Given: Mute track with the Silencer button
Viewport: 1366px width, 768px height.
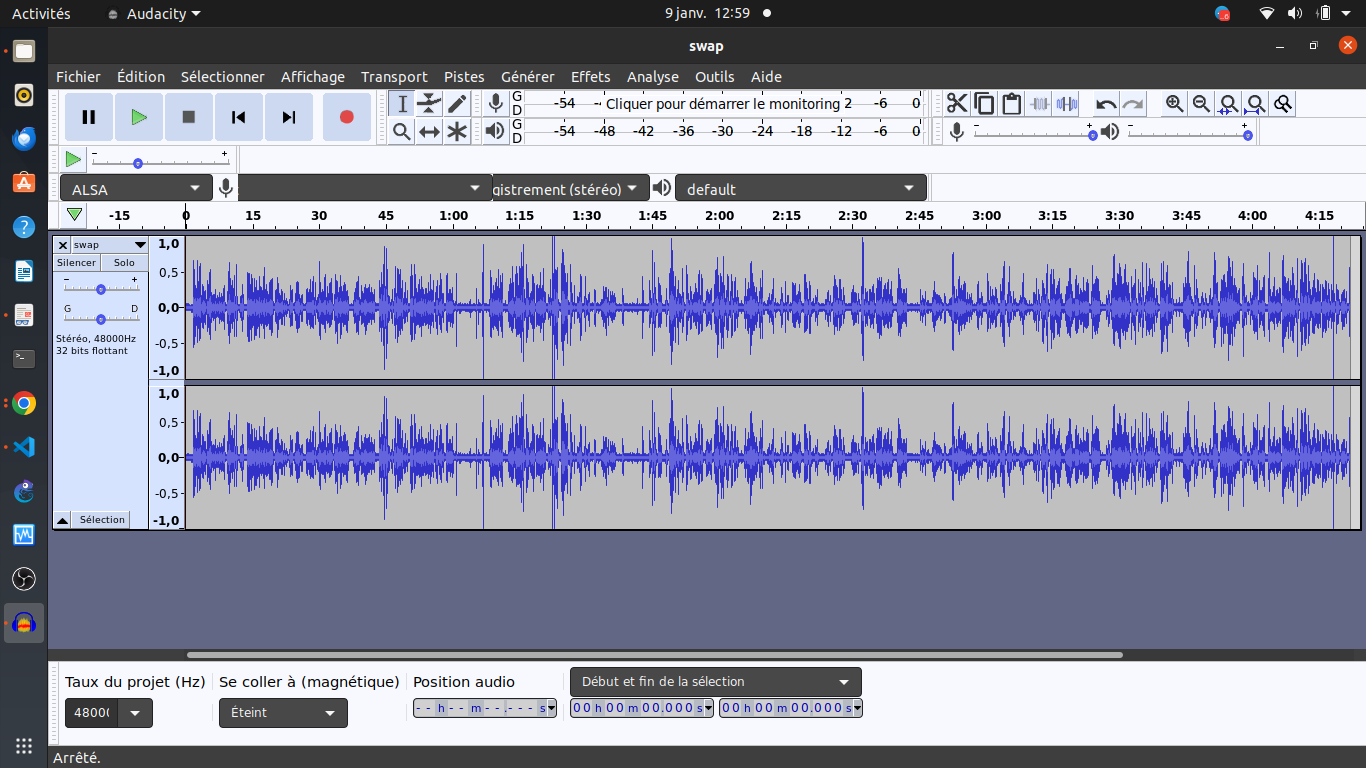Looking at the screenshot, I should (77, 263).
